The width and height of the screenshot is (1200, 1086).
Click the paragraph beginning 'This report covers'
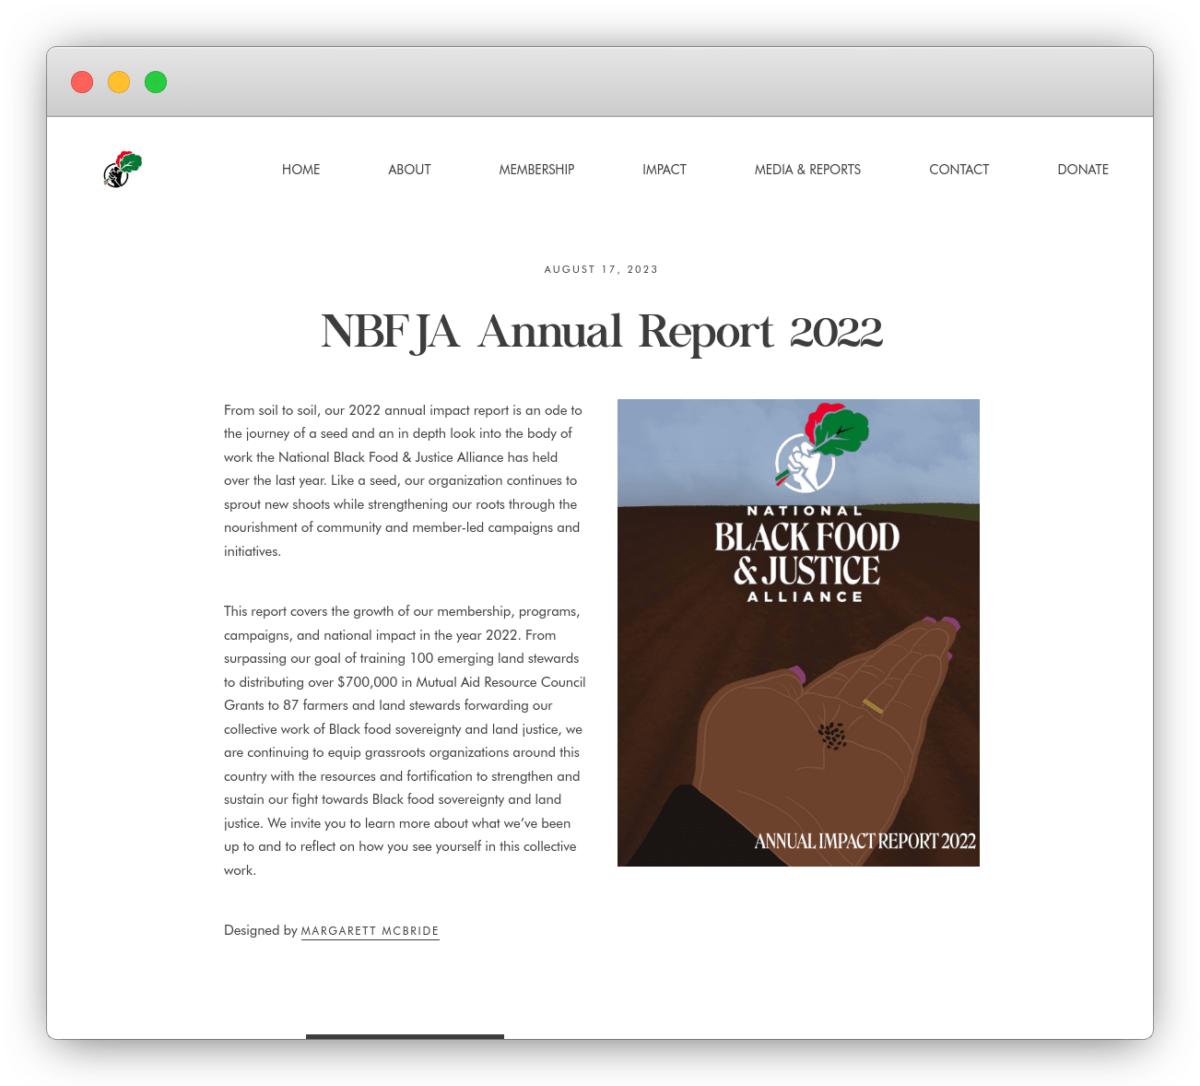405,741
